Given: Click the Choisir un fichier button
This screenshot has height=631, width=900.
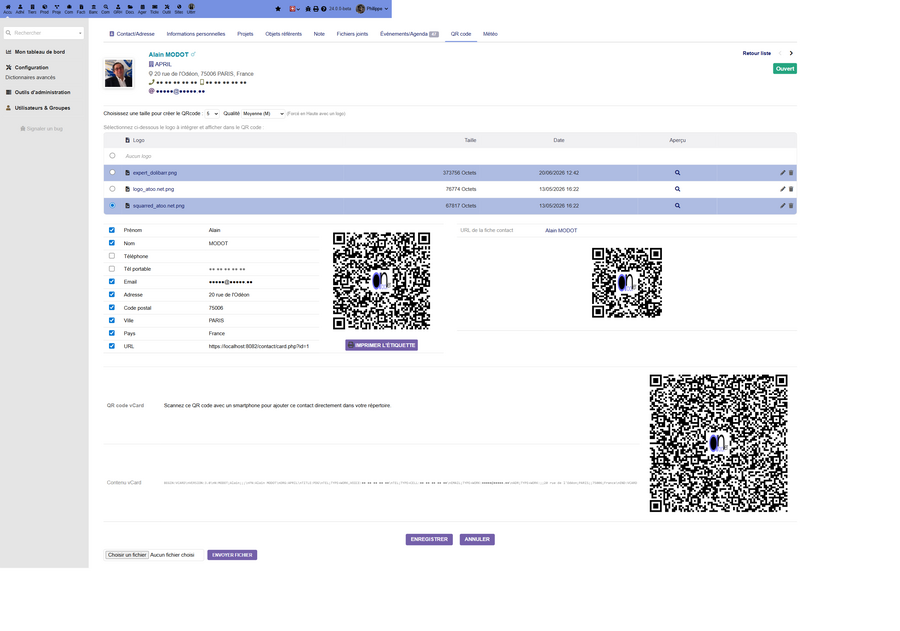Looking at the screenshot, I should point(127,555).
